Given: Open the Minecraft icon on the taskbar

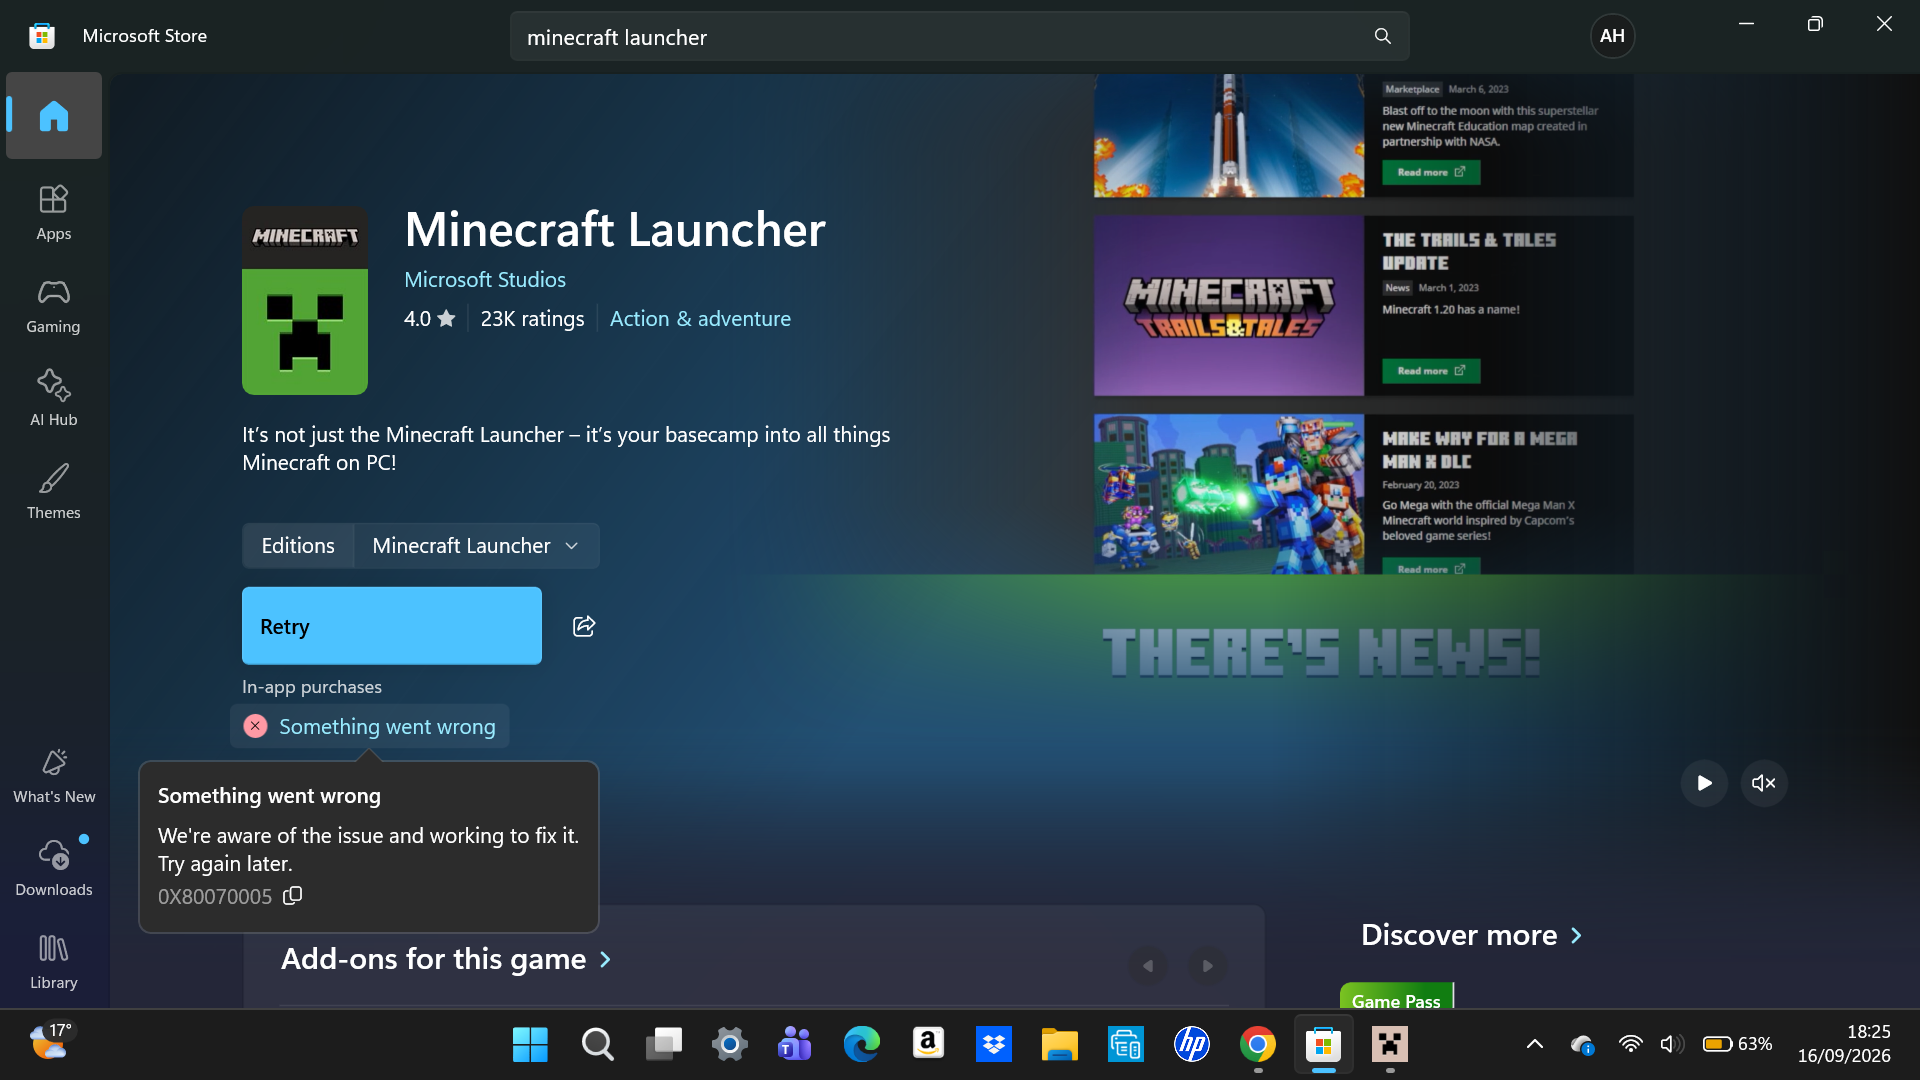Looking at the screenshot, I should 1390,1044.
